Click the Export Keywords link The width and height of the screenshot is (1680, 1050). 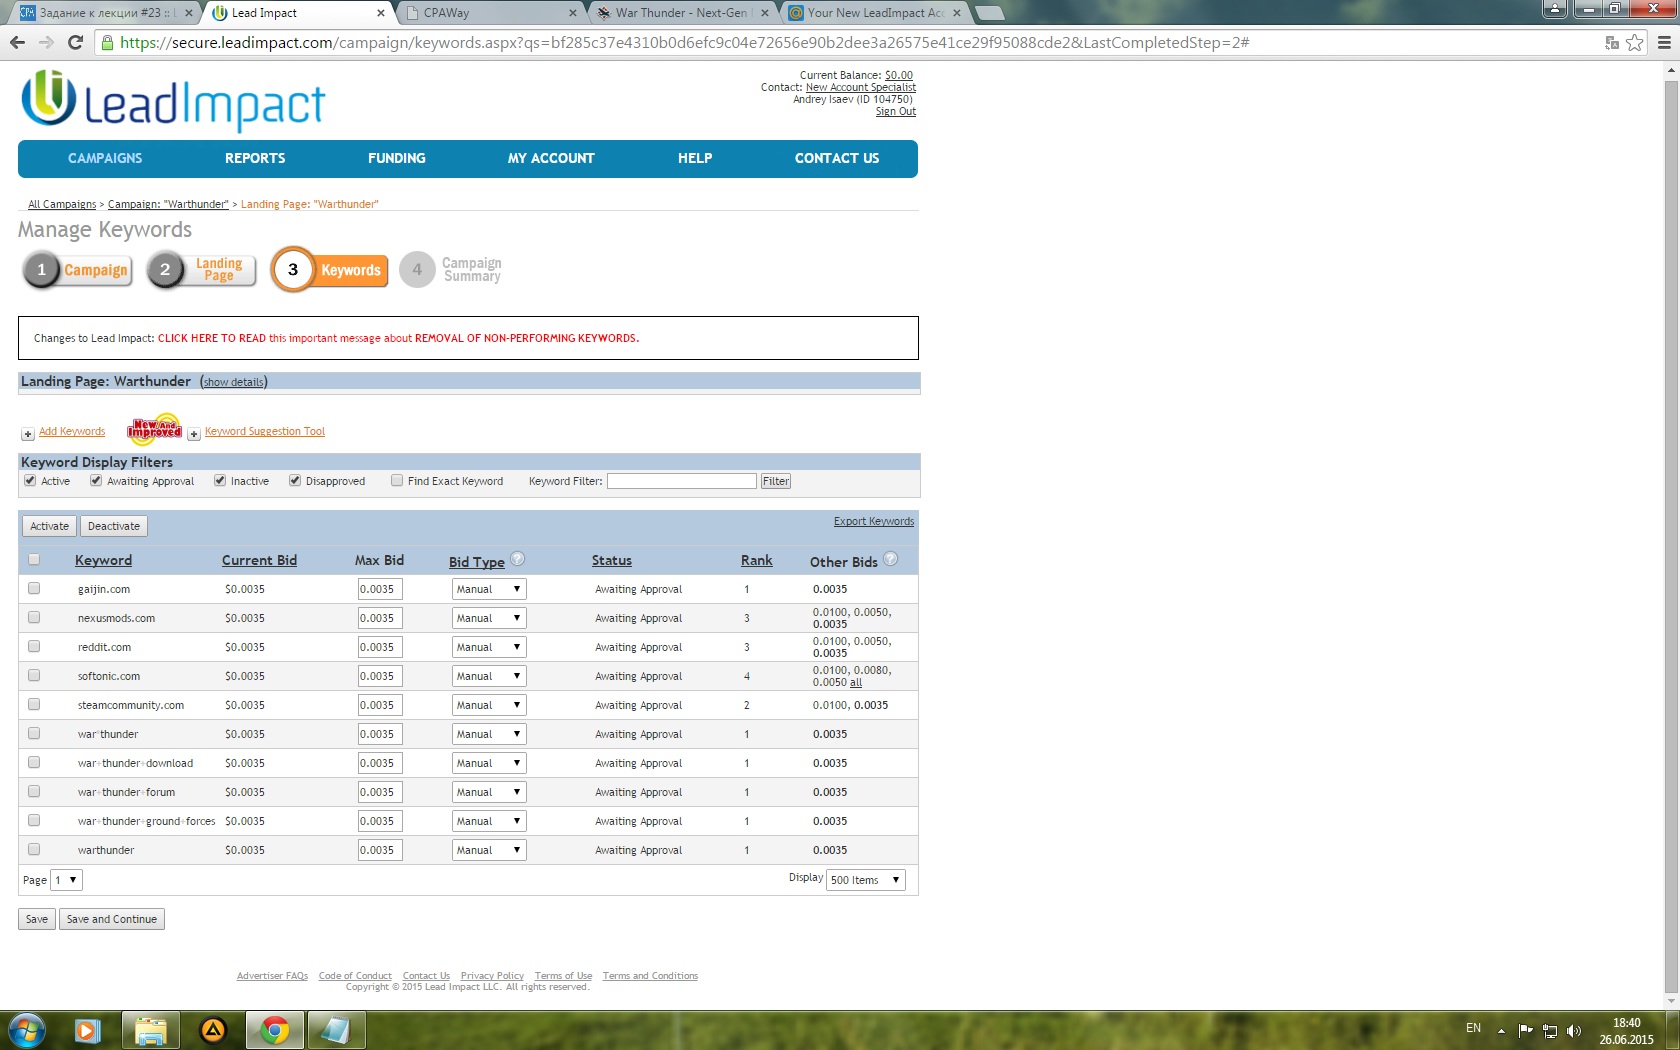coord(874,521)
